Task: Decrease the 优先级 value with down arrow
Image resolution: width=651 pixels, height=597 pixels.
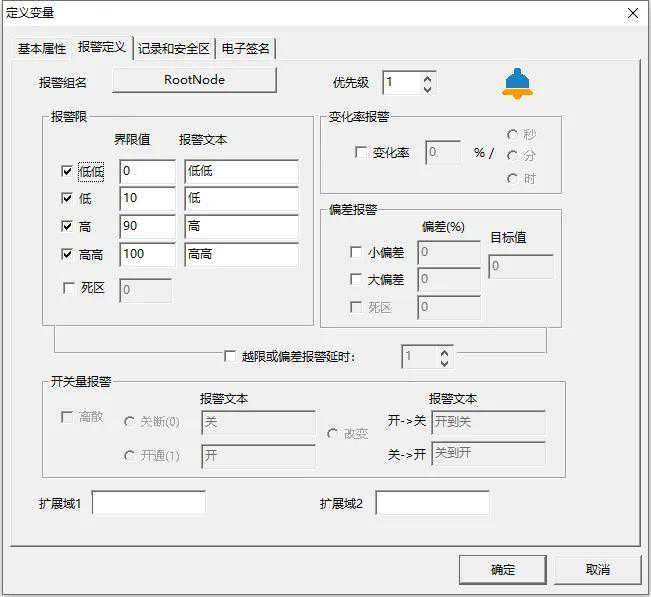Action: [428, 89]
